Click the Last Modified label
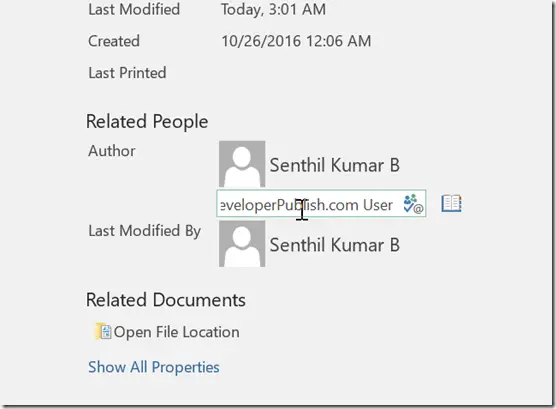The height and width of the screenshot is (409, 556). pos(134,9)
